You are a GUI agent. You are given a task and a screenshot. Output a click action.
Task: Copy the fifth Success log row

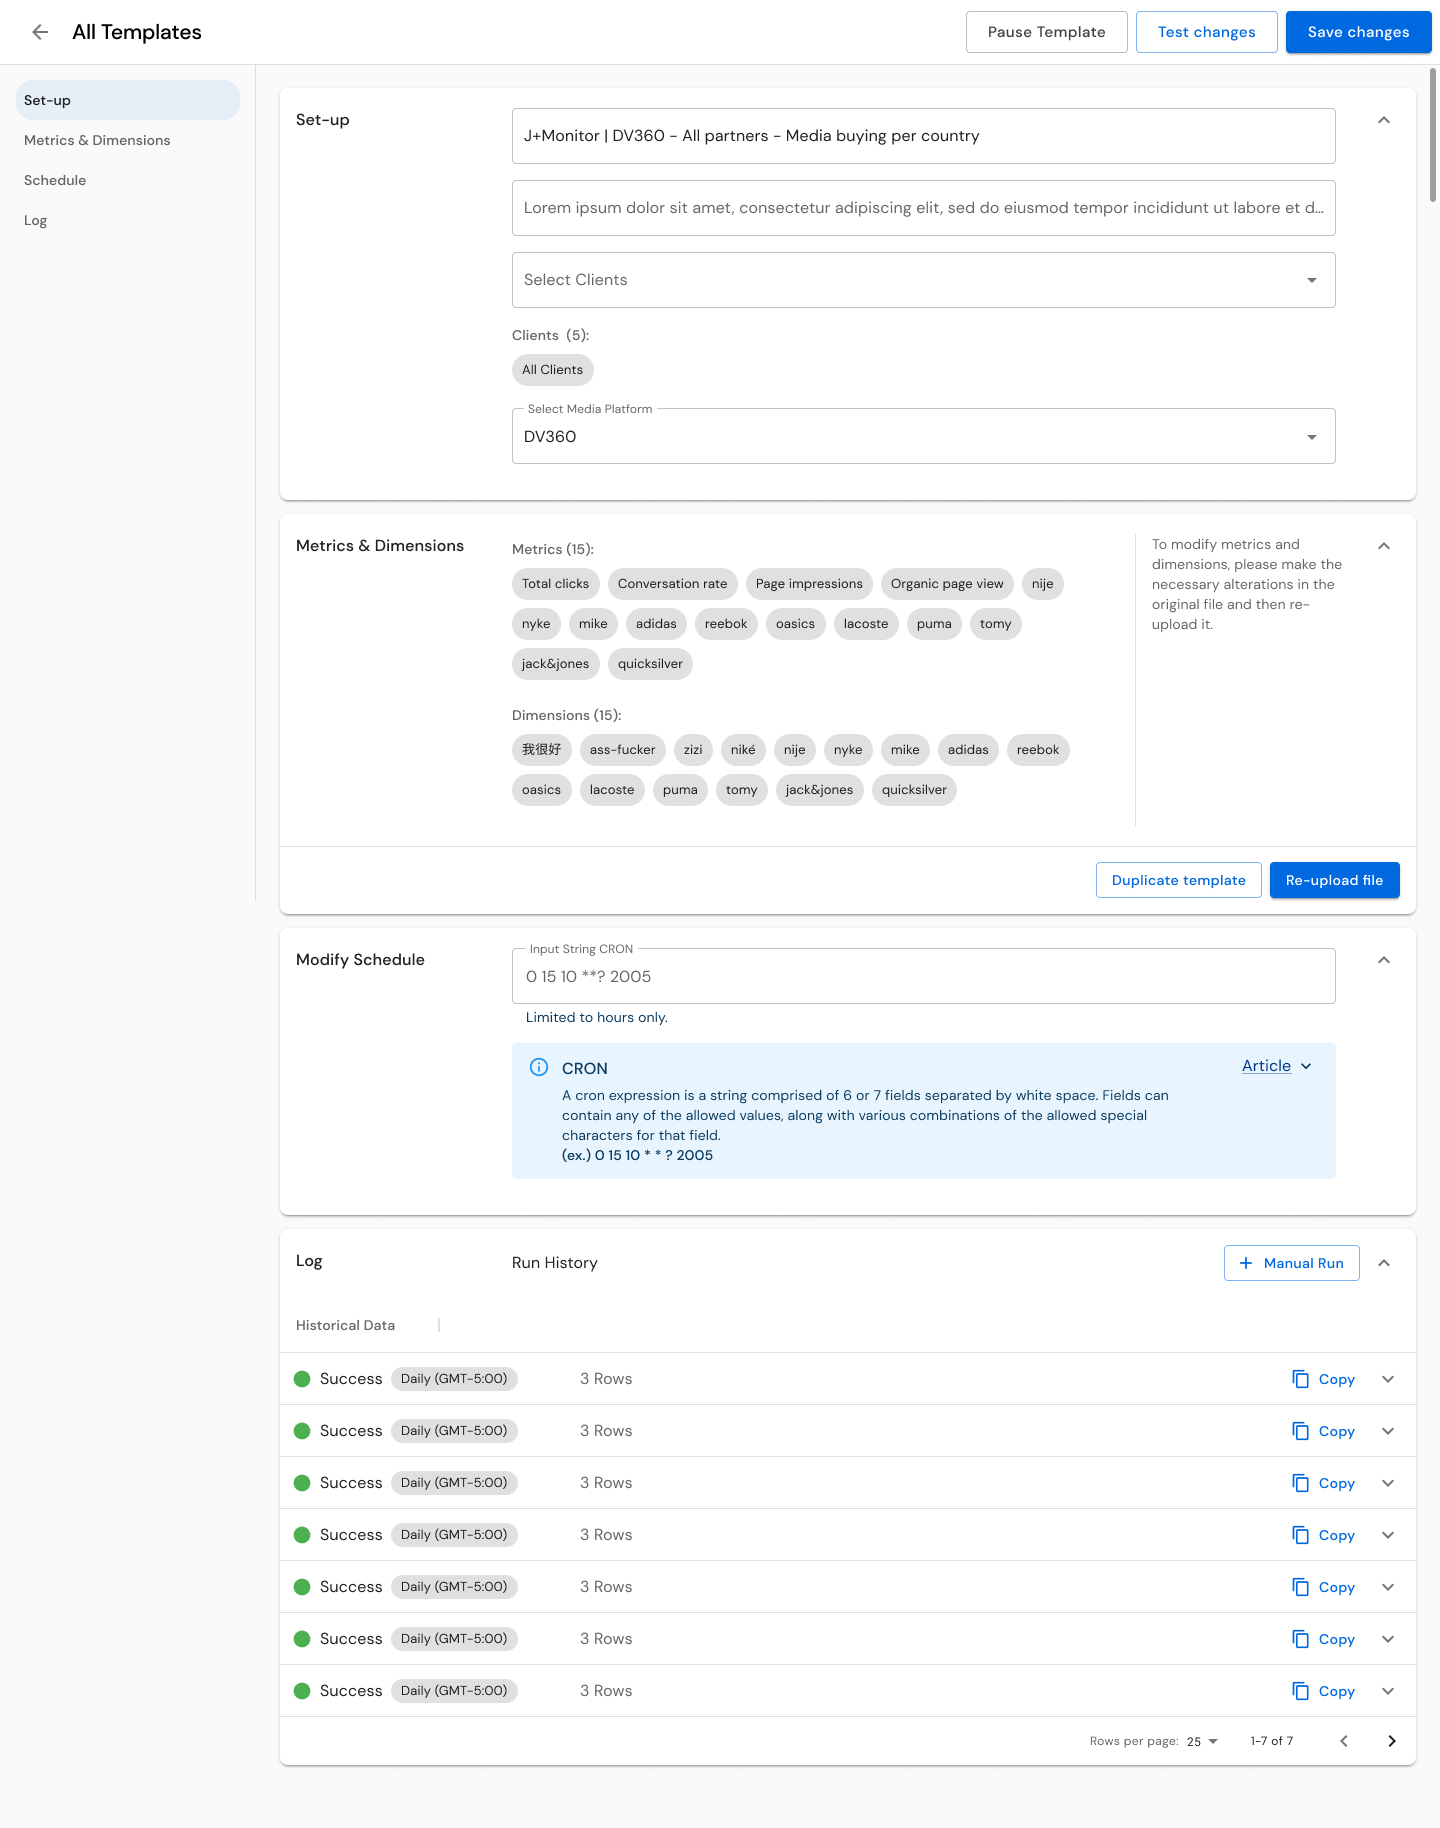(1323, 1587)
